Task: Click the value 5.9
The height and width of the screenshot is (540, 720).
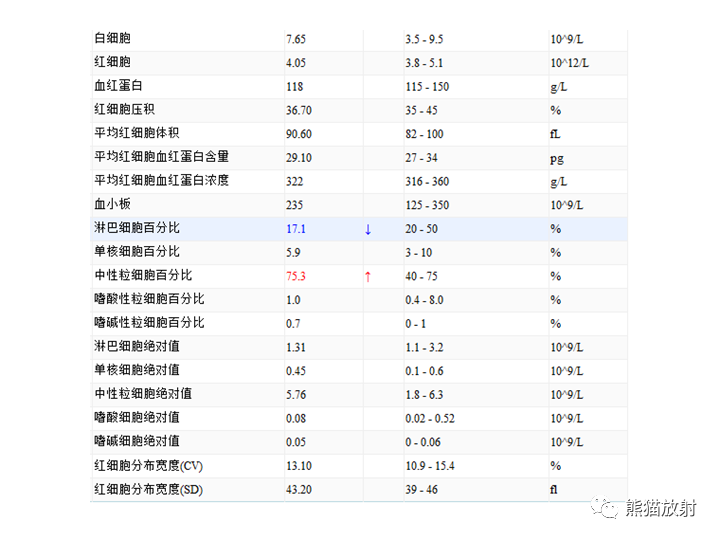Action: point(293,253)
